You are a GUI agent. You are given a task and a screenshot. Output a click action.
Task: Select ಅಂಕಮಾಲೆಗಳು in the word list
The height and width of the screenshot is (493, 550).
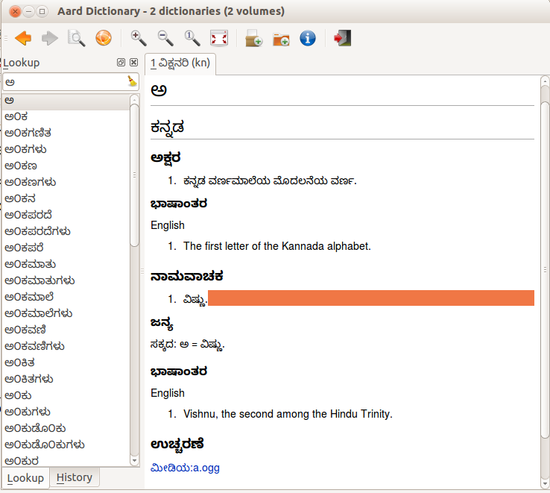tap(66, 313)
